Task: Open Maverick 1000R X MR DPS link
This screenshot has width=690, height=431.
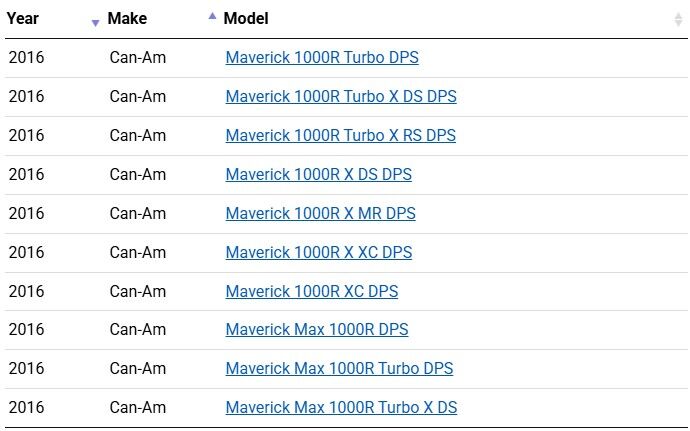Action: pos(320,213)
